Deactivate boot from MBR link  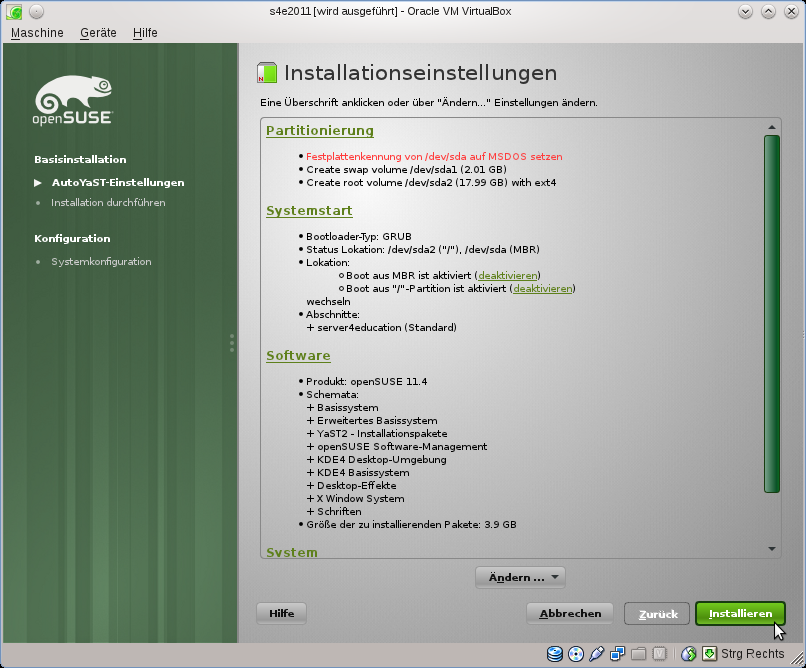pos(508,275)
